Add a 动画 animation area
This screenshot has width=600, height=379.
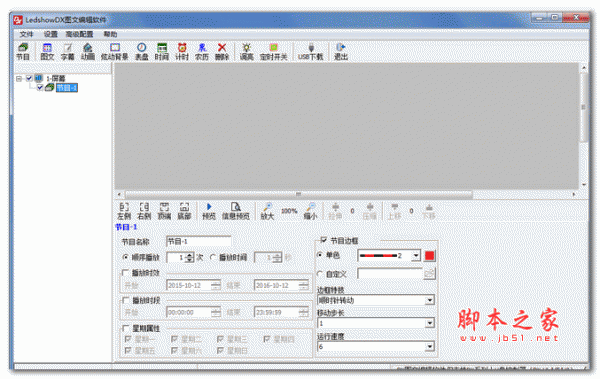pos(88,52)
